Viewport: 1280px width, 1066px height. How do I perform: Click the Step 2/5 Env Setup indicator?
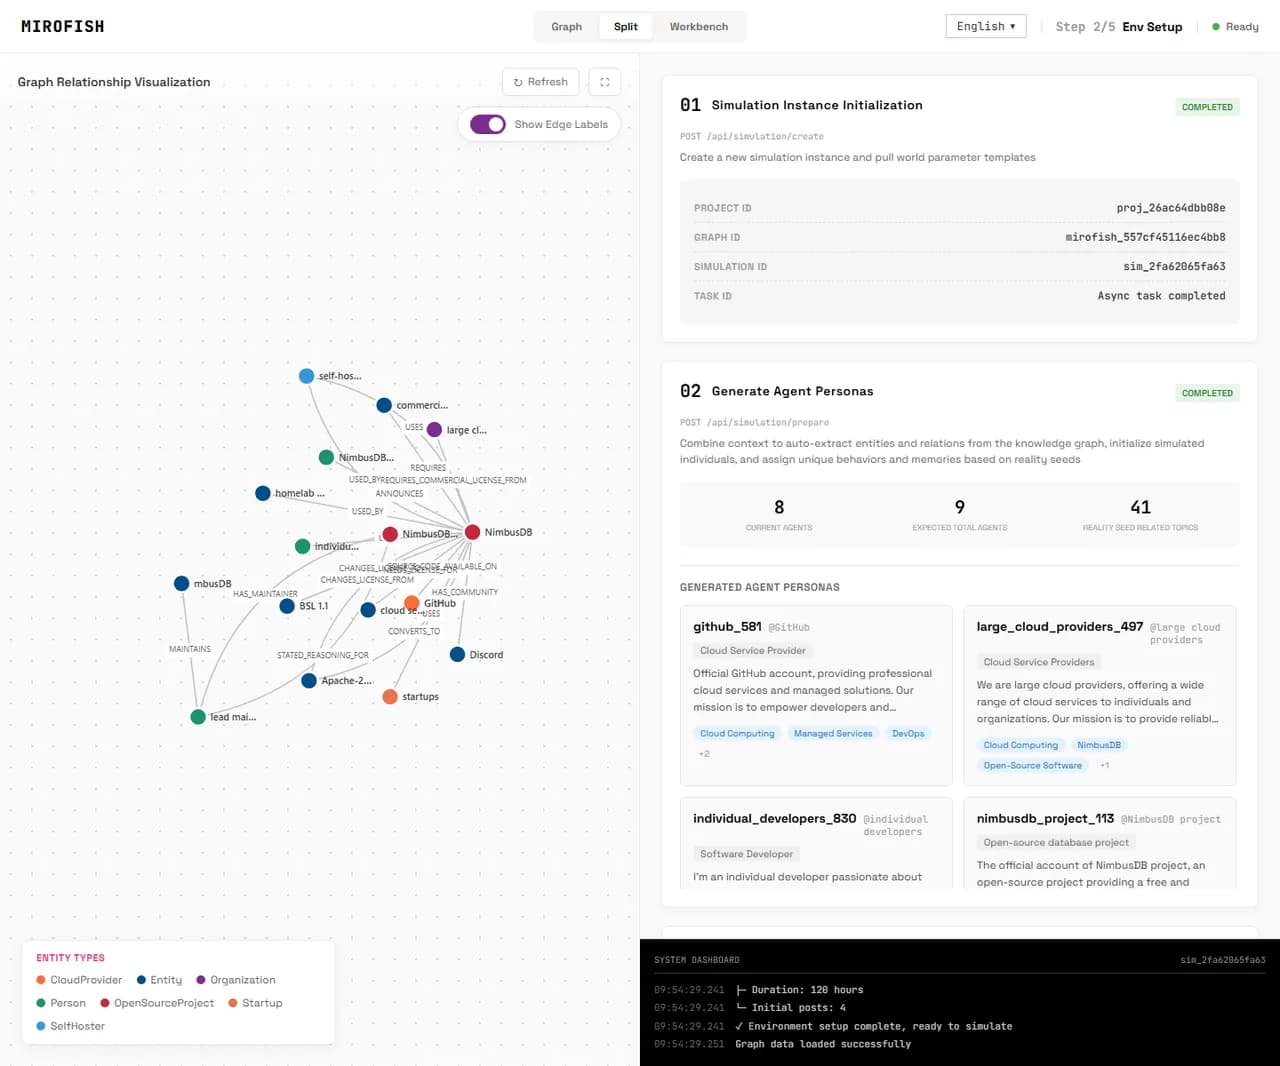coord(1119,27)
